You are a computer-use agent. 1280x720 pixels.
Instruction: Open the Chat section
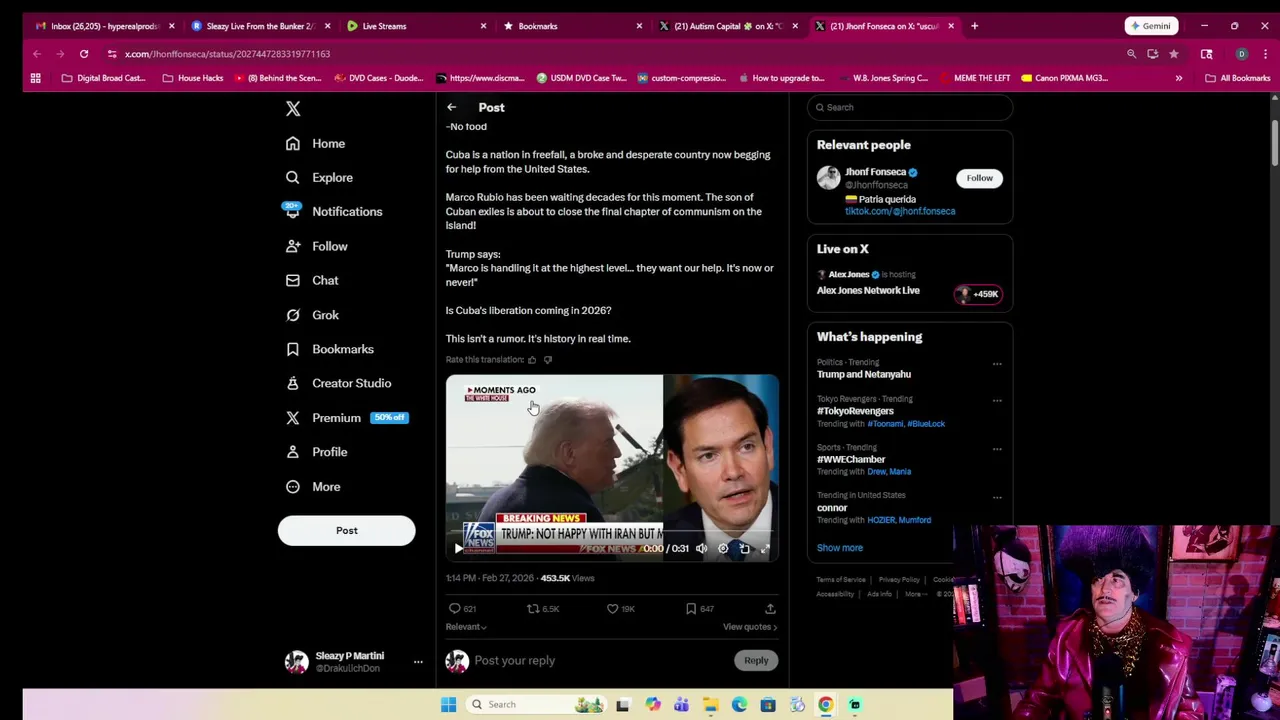point(312,281)
